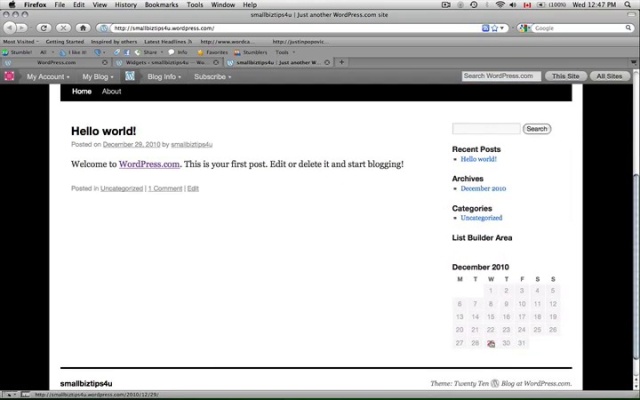
Task: Expand the My Account menu
Action: [48, 77]
